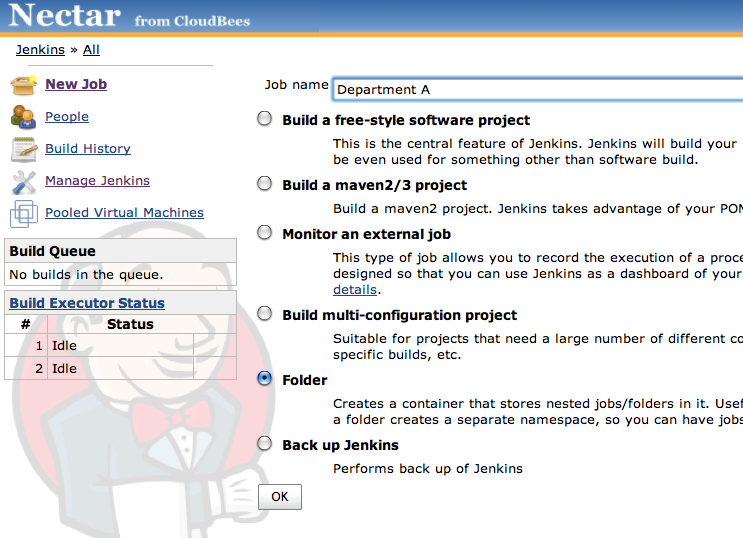Viewport: 743px width, 538px height.
Task: Click 'Performs back up of Jenkins' description
Action: pyautogui.click(x=428, y=469)
